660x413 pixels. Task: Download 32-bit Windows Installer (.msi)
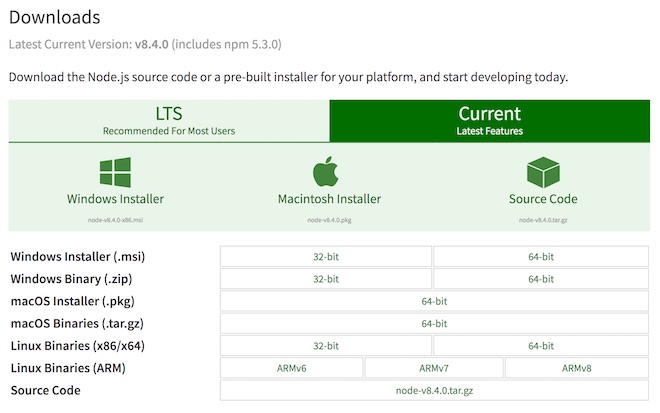point(325,256)
